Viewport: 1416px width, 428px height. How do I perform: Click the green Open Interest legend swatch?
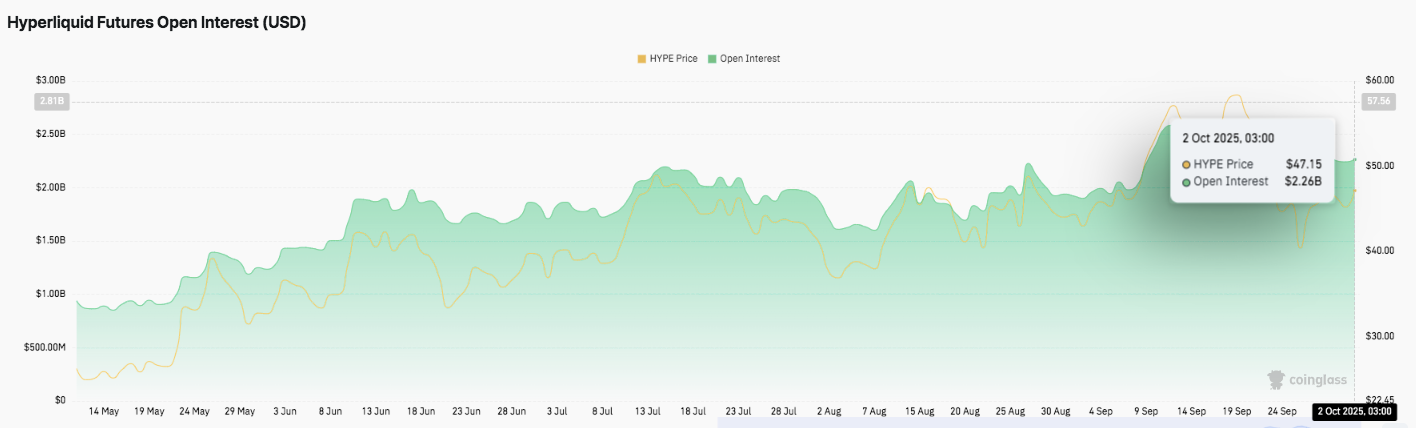pyautogui.click(x=712, y=59)
